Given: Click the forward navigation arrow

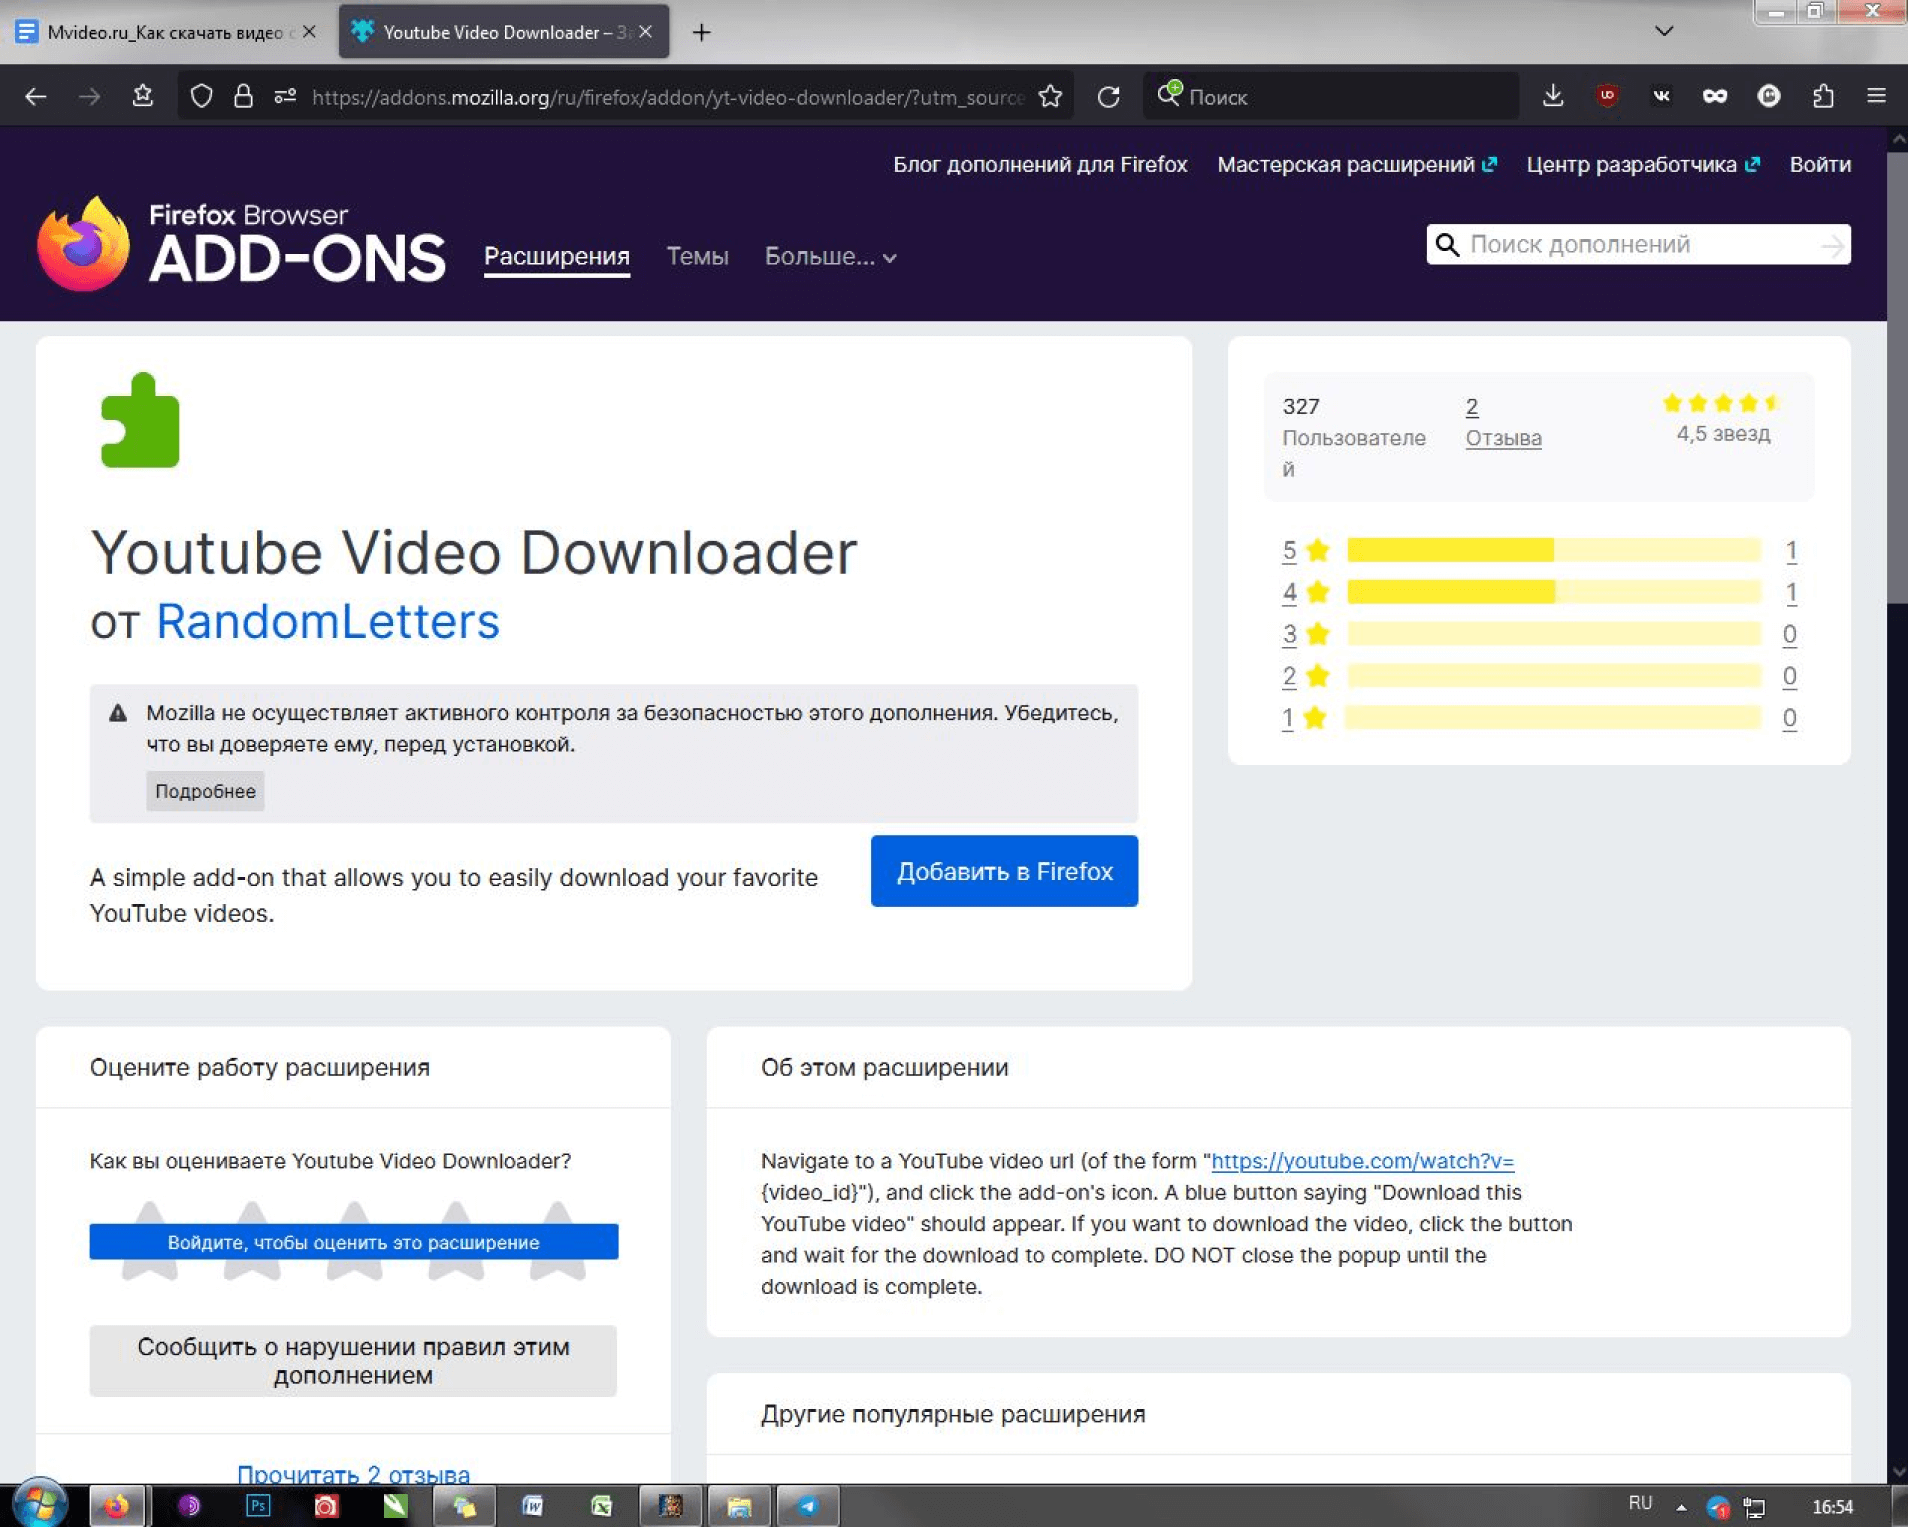Looking at the screenshot, I should pos(90,97).
